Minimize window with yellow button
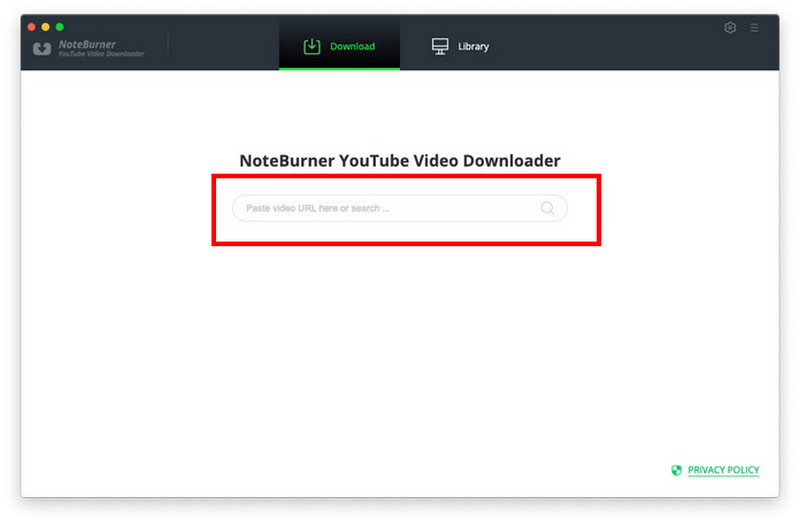 tap(45, 27)
